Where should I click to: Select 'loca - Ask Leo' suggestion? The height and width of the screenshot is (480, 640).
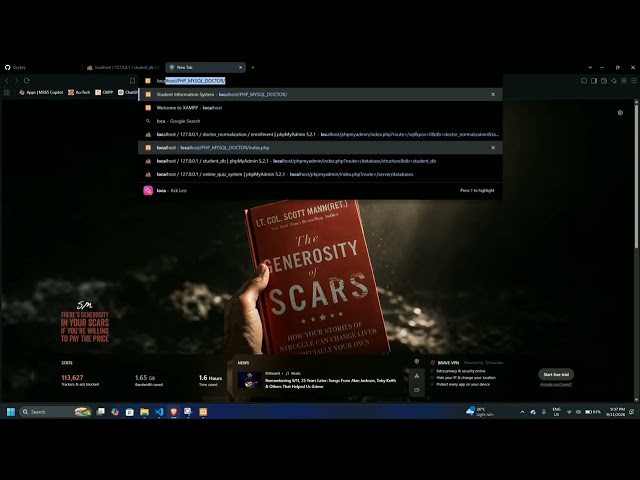point(320,191)
